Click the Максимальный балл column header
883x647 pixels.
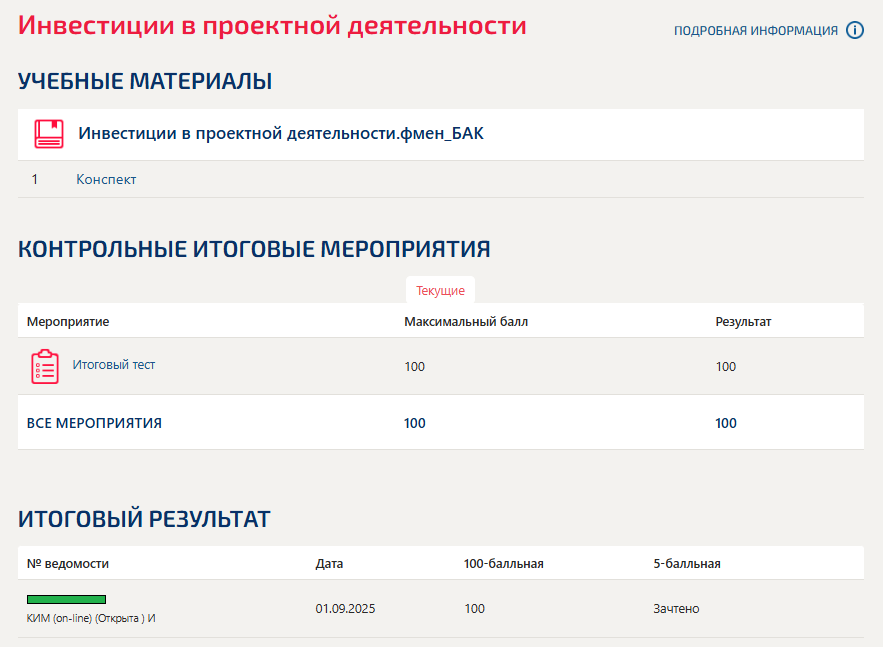(x=466, y=322)
